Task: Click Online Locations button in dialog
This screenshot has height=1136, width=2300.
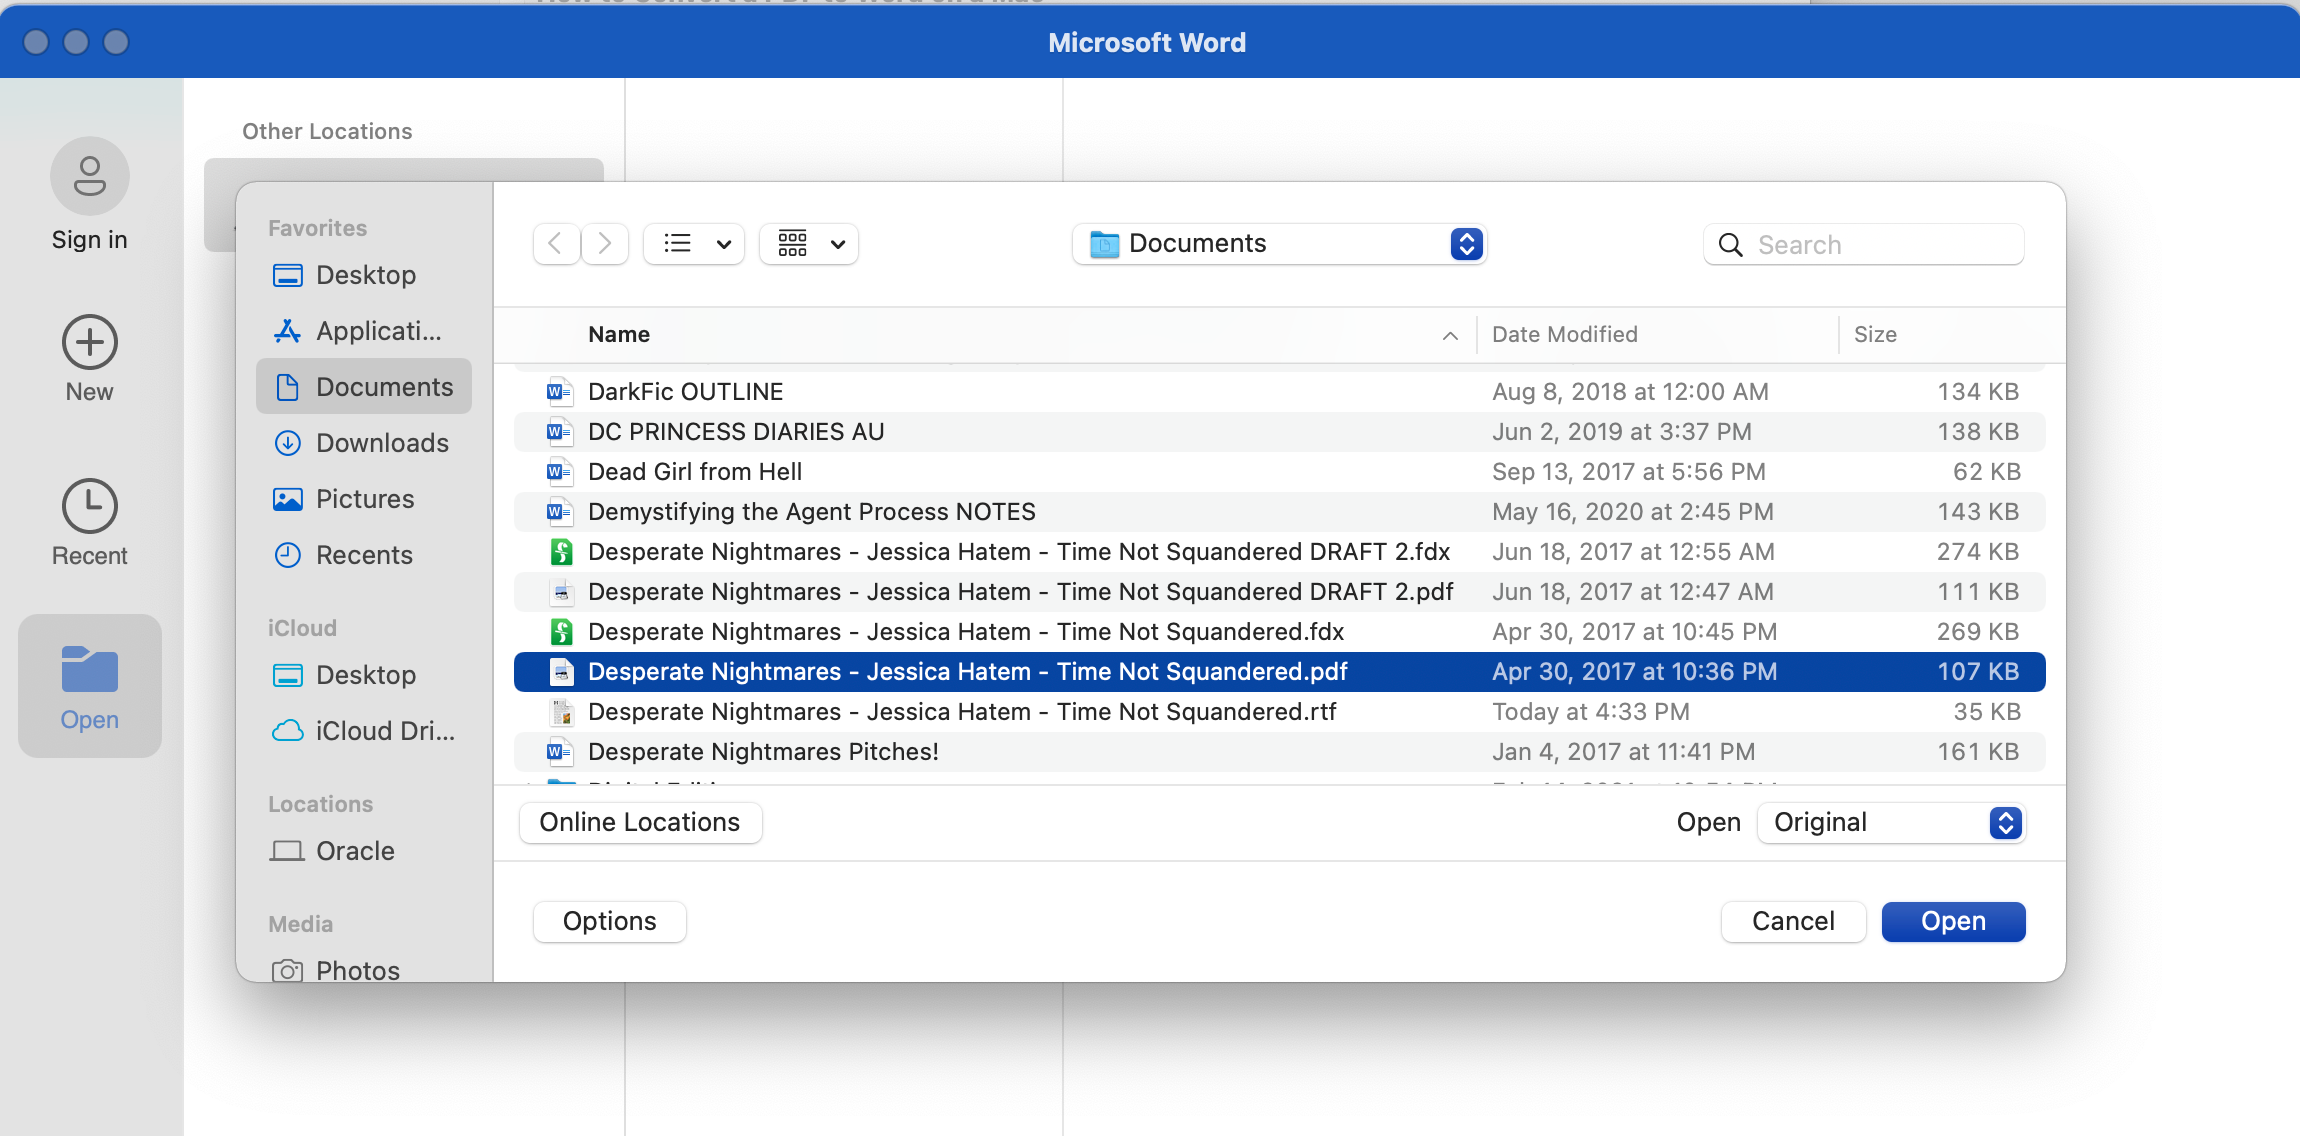Action: pos(640,822)
